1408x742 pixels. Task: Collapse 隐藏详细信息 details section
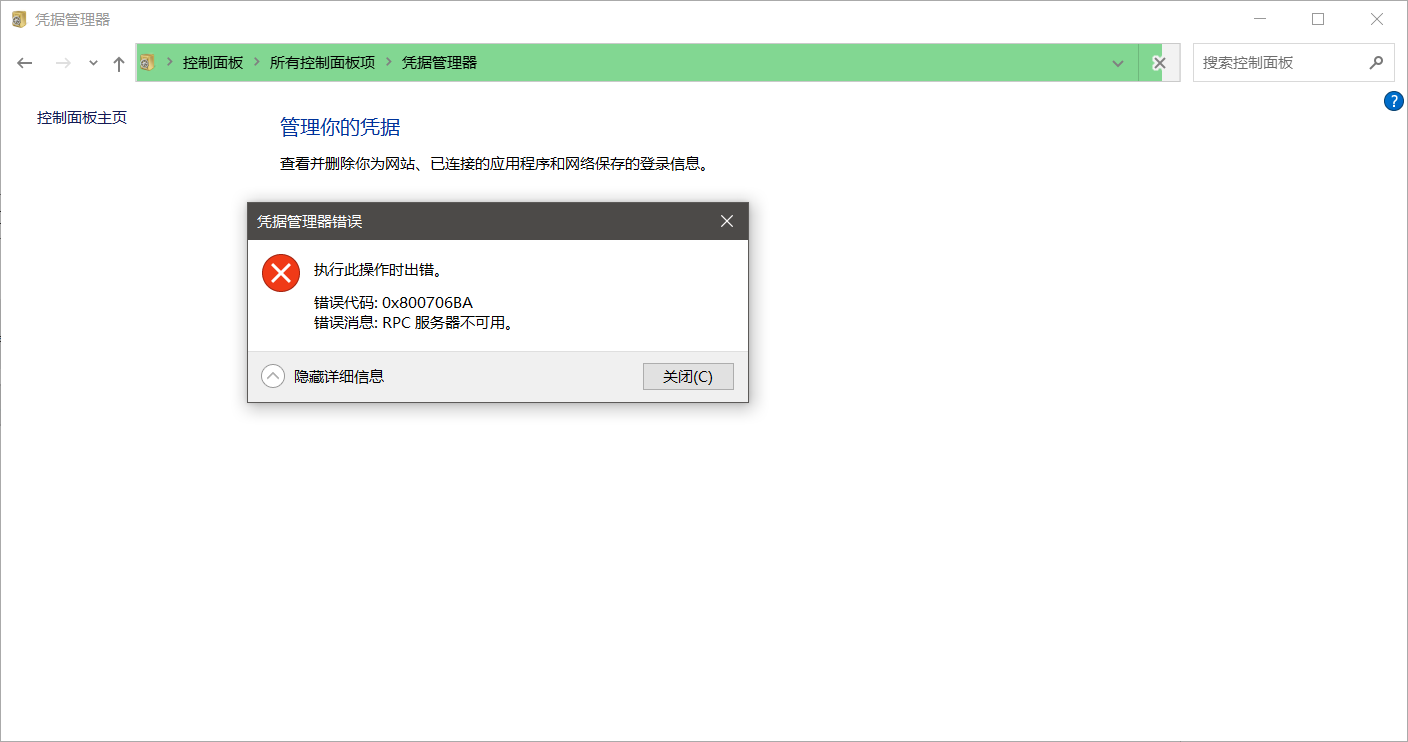[x=272, y=376]
